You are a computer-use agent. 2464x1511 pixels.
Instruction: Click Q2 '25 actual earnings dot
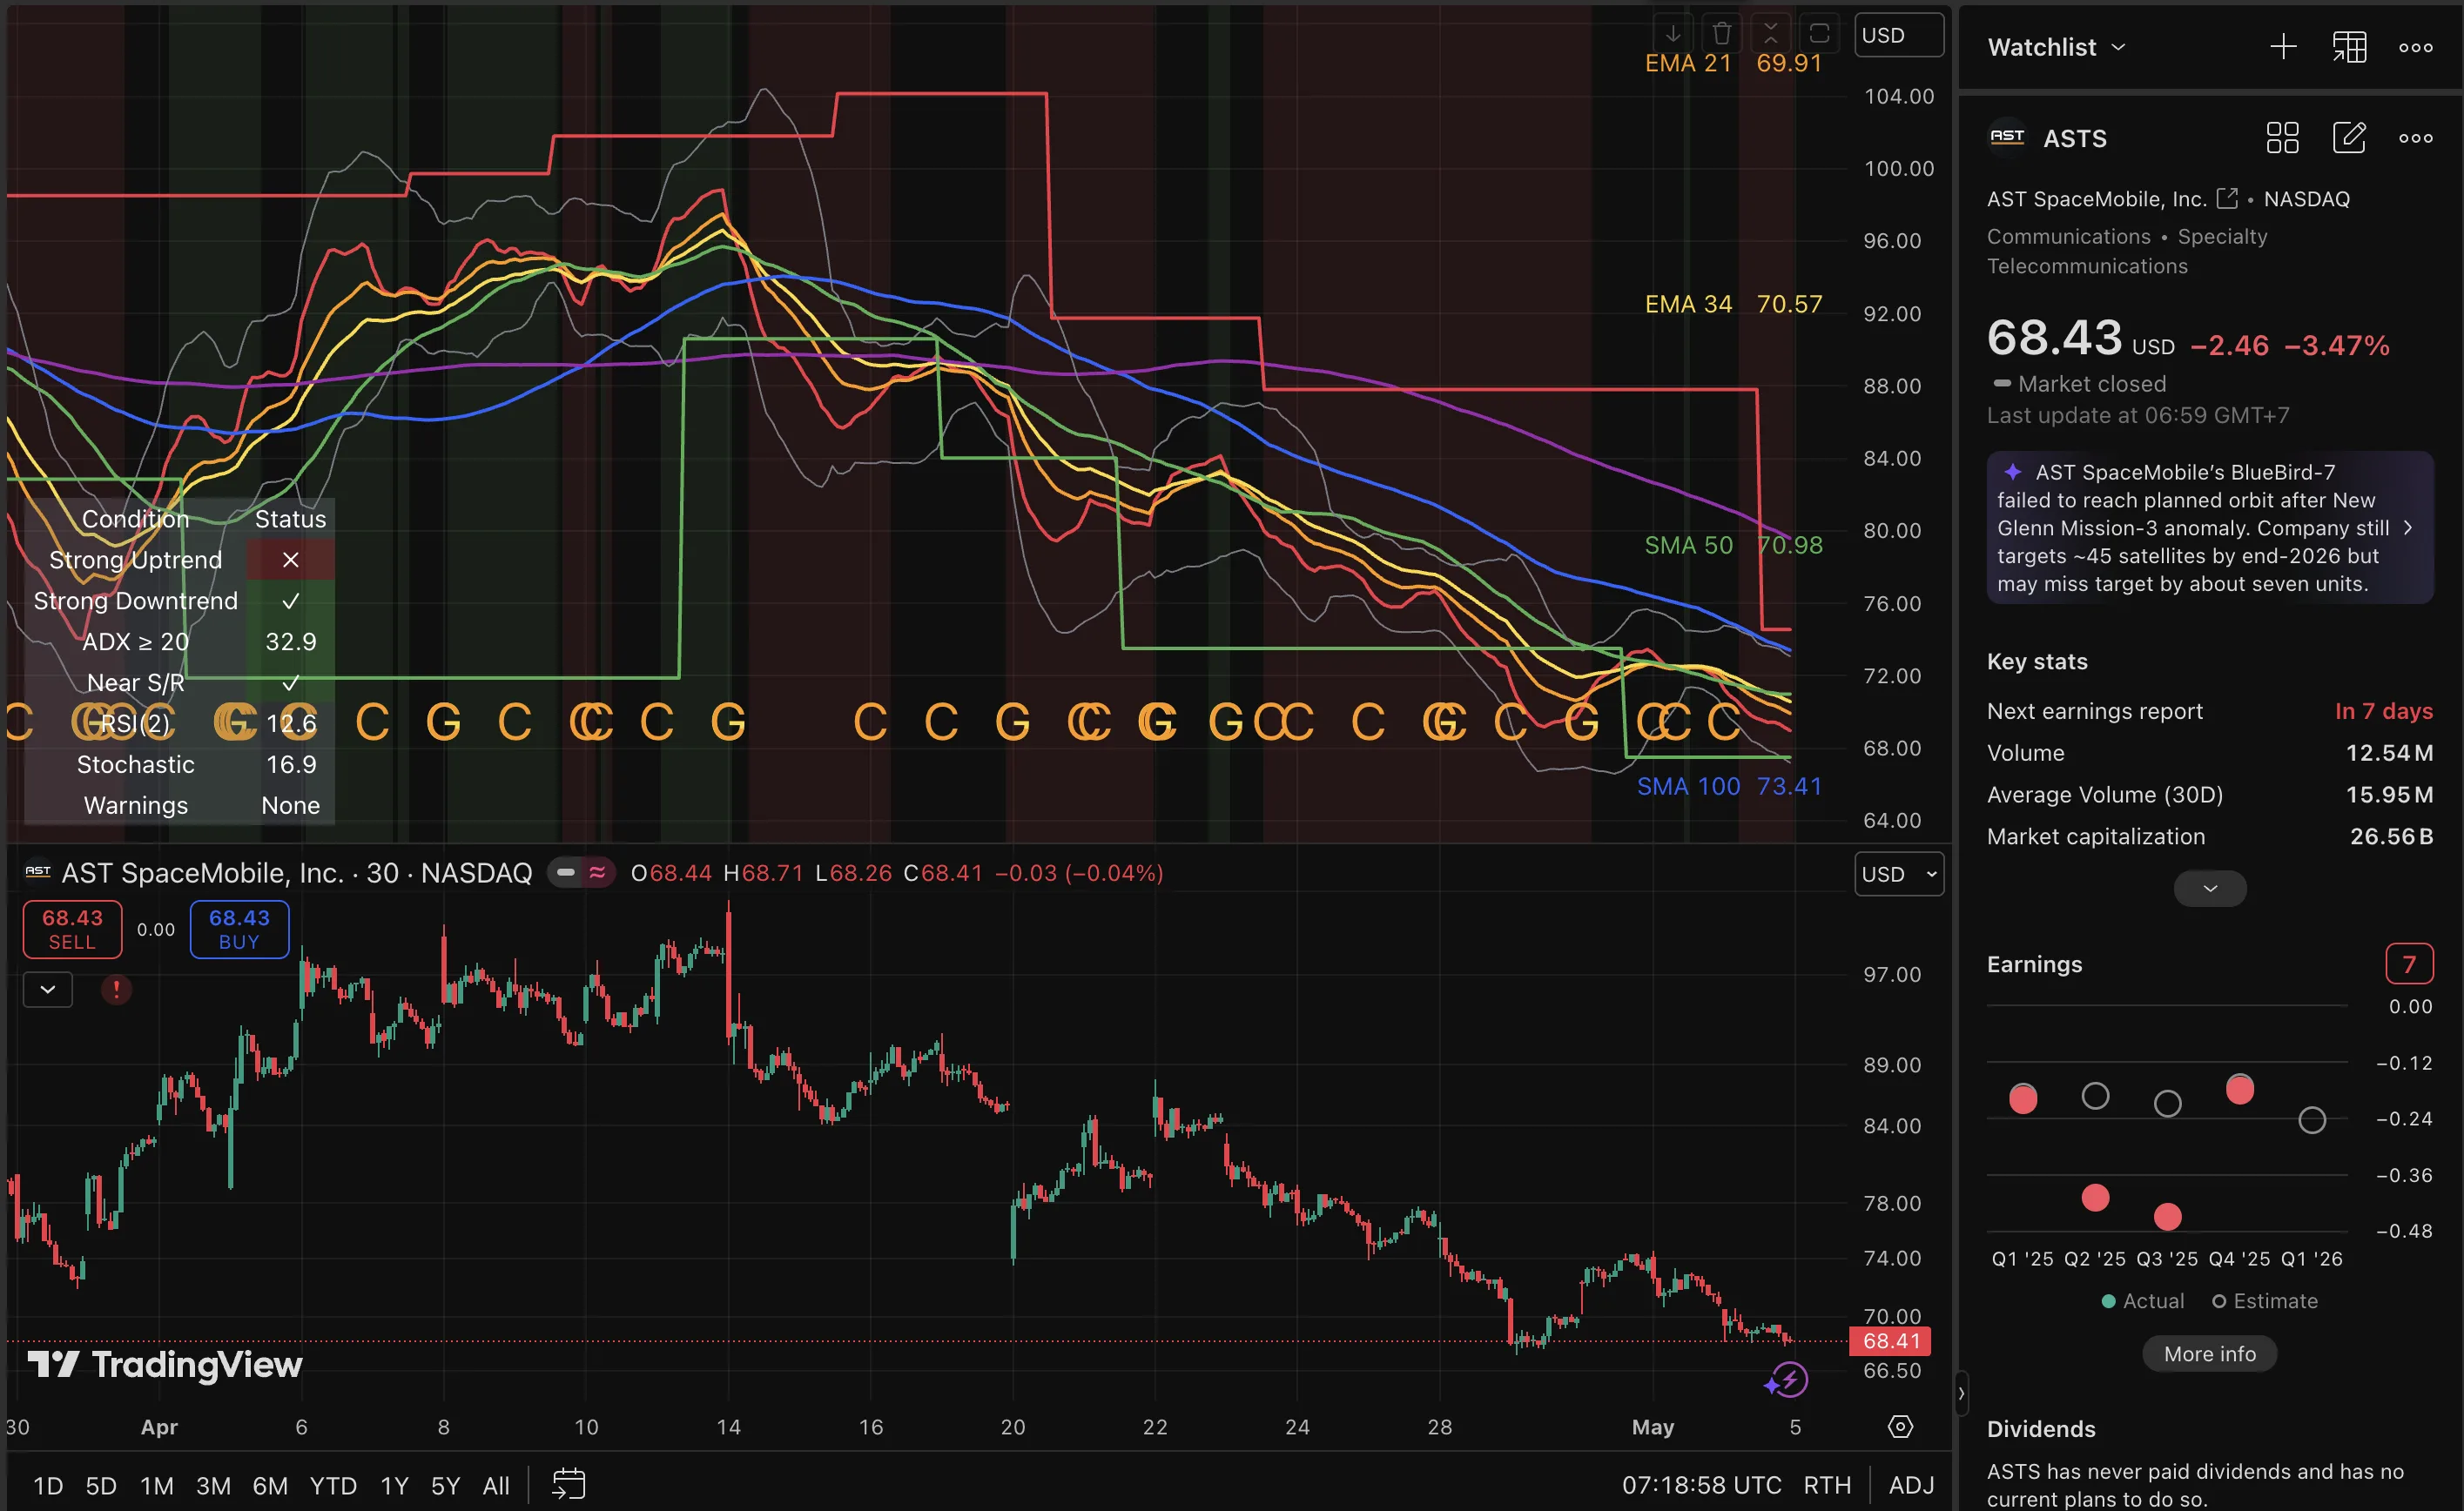point(2095,1198)
